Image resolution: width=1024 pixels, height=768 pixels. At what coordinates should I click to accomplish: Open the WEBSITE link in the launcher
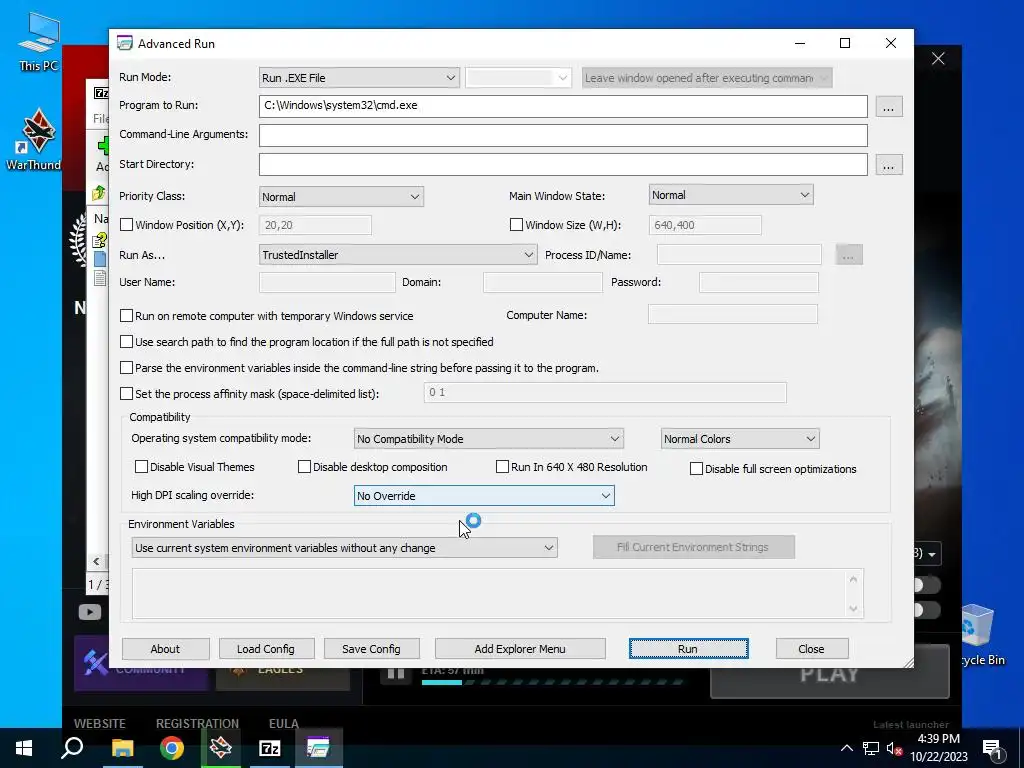click(99, 724)
